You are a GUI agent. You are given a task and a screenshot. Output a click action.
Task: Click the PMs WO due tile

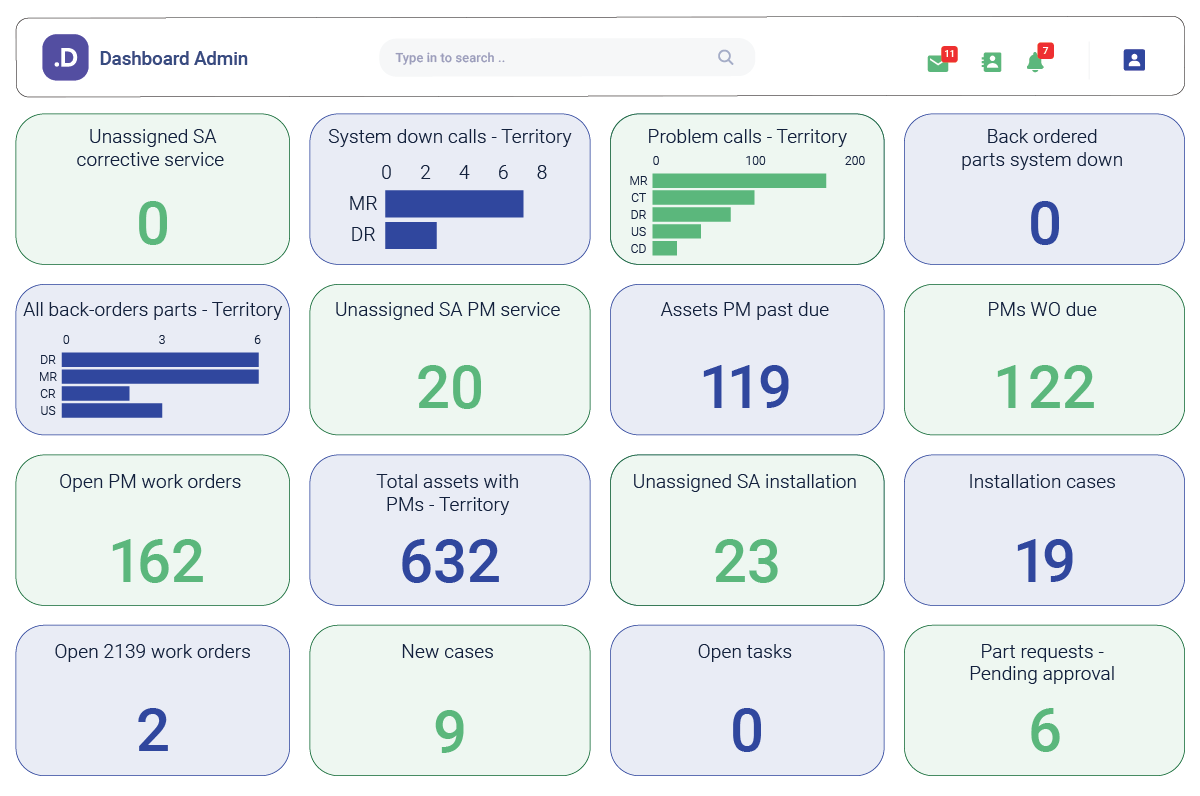coord(1044,360)
